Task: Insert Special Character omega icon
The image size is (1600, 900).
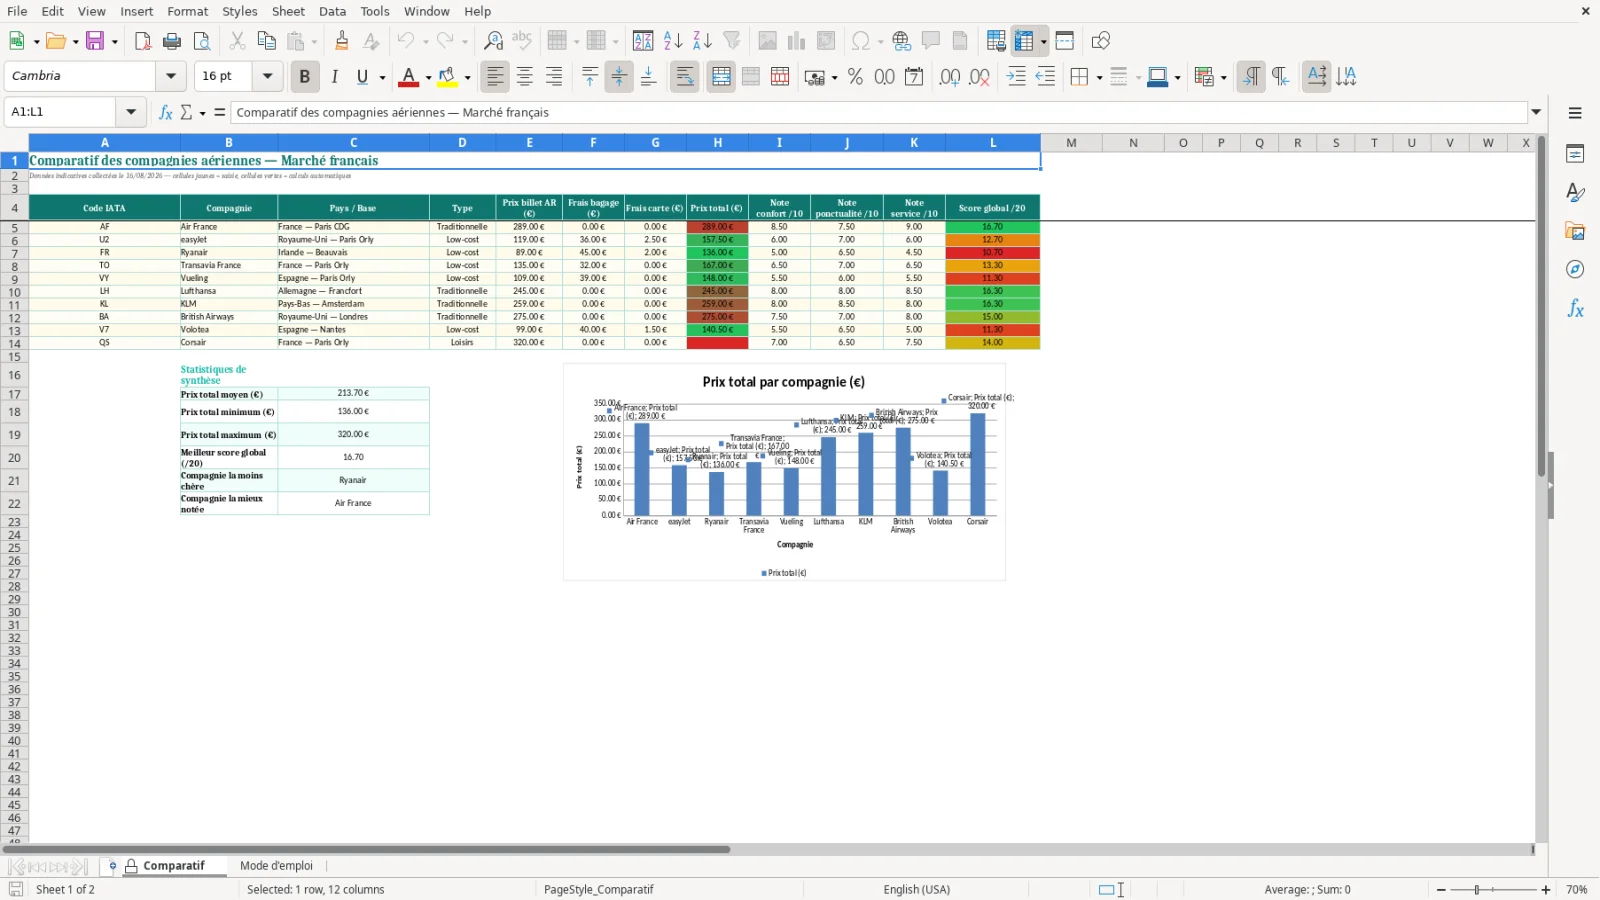Action: [x=860, y=41]
